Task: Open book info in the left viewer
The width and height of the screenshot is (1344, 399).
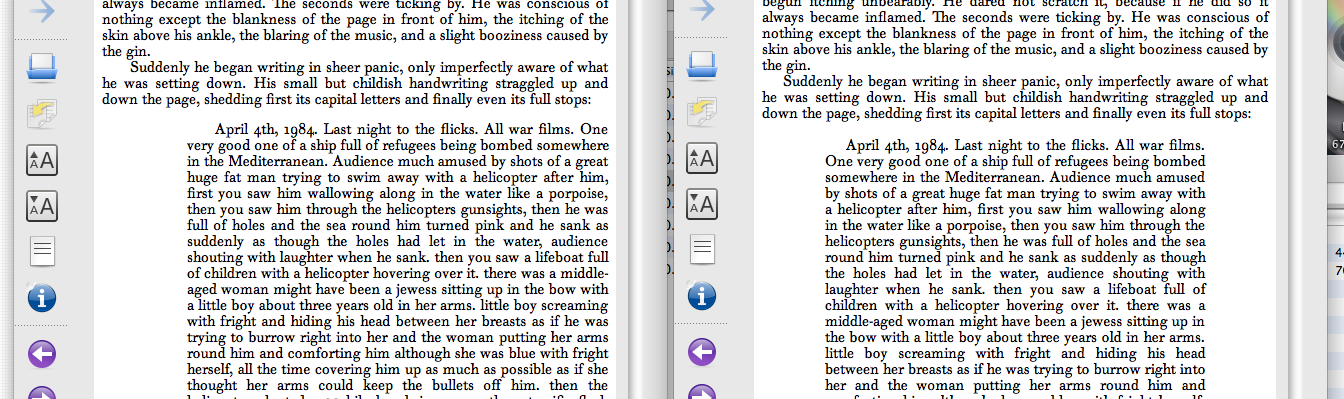Action: pyautogui.click(x=42, y=297)
